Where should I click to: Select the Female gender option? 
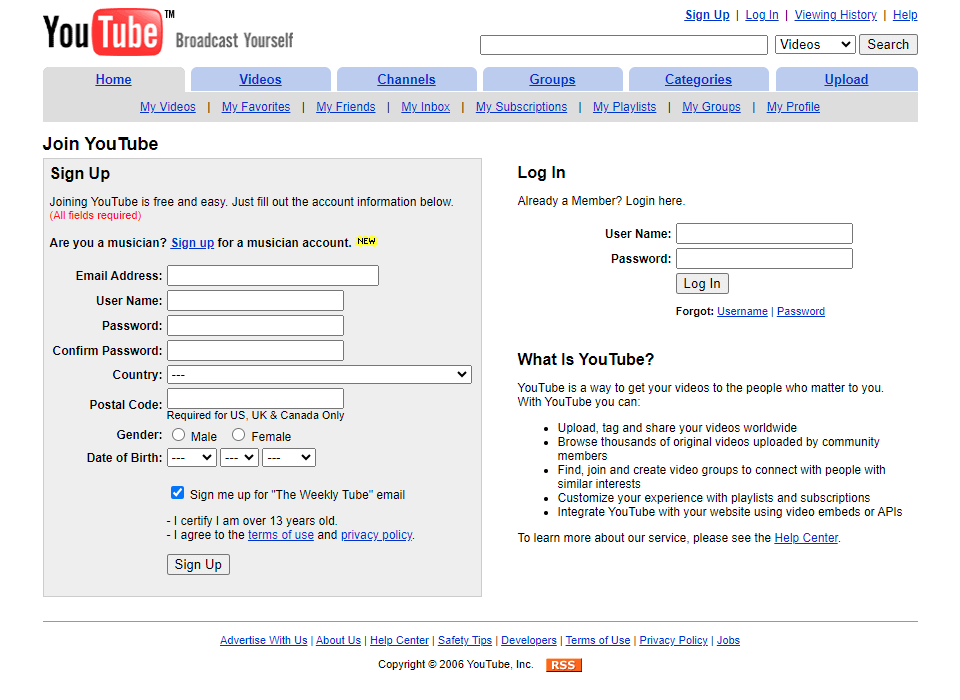click(238, 435)
